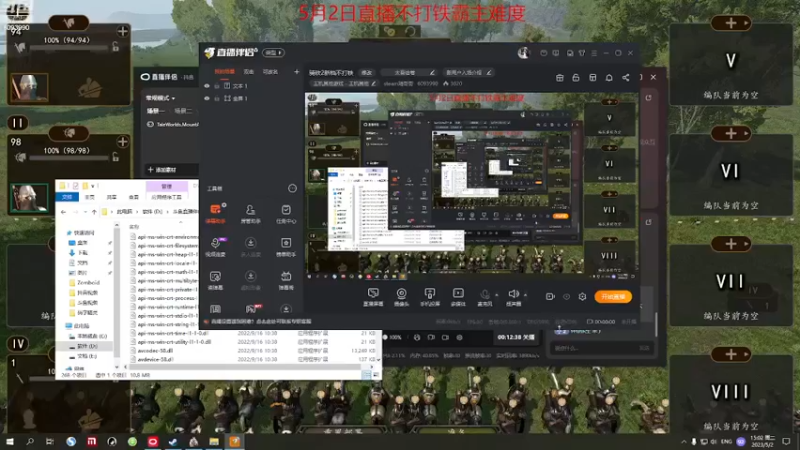Go back in File Explorer navigation
800x450 pixels.
(63, 212)
